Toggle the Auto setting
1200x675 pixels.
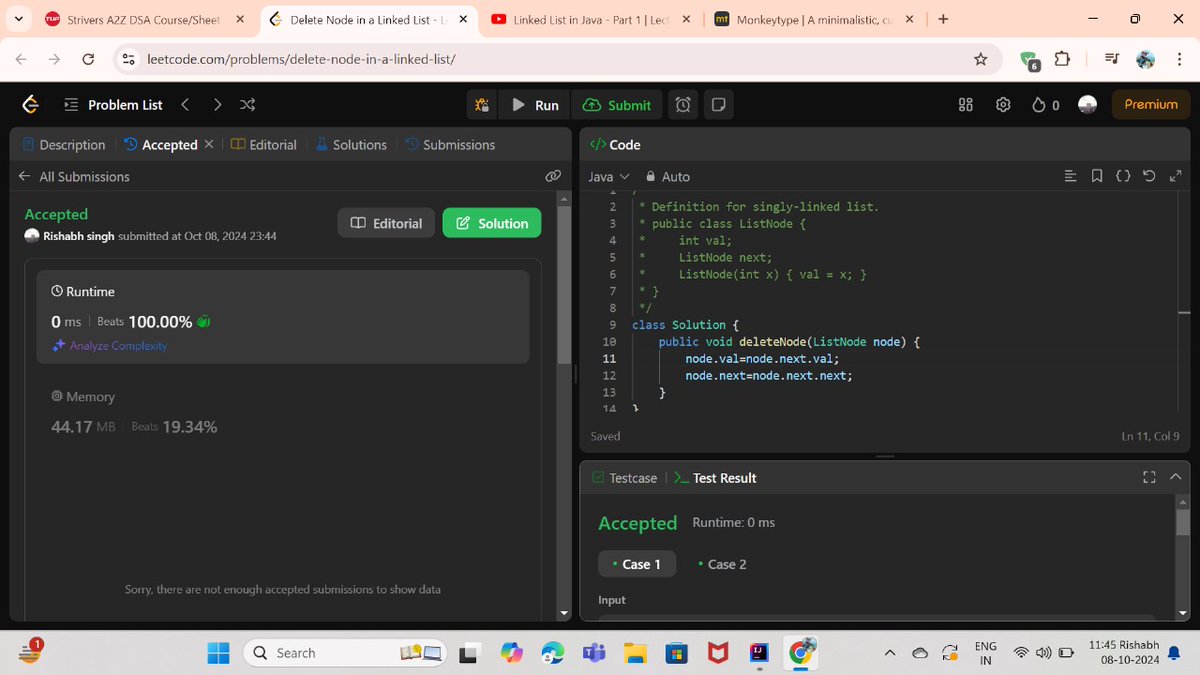click(x=668, y=176)
